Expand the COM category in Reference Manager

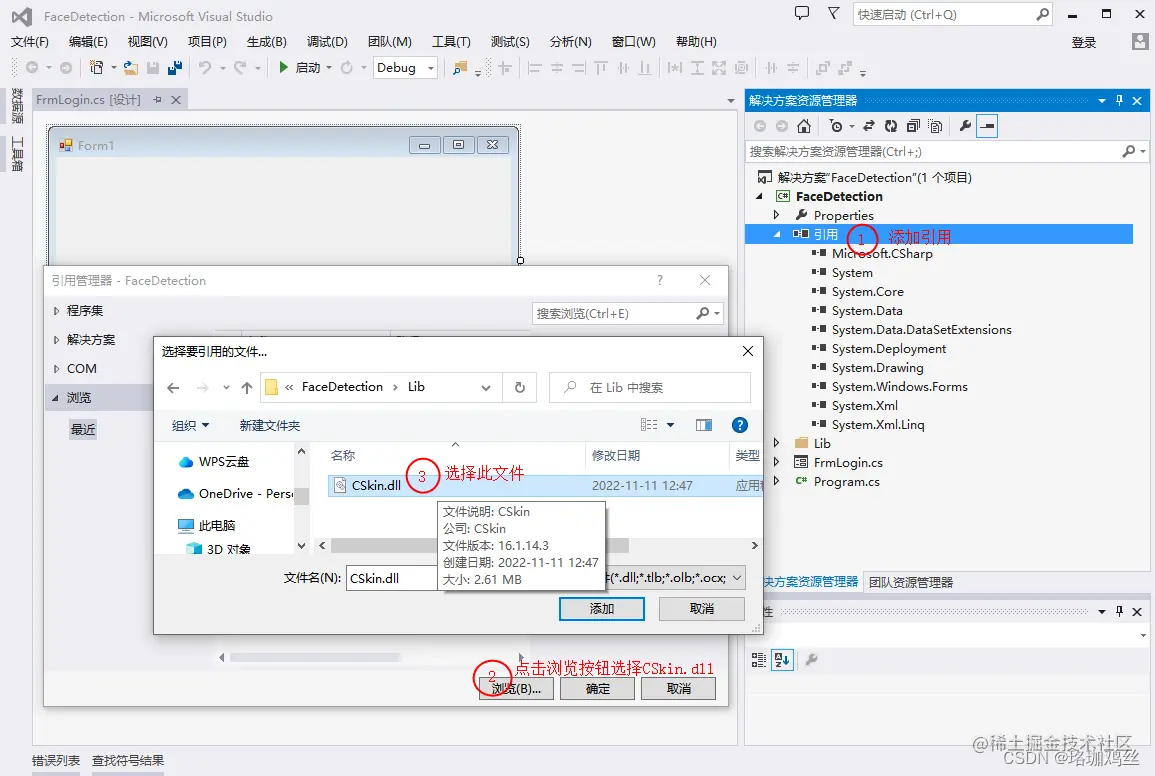pos(56,368)
